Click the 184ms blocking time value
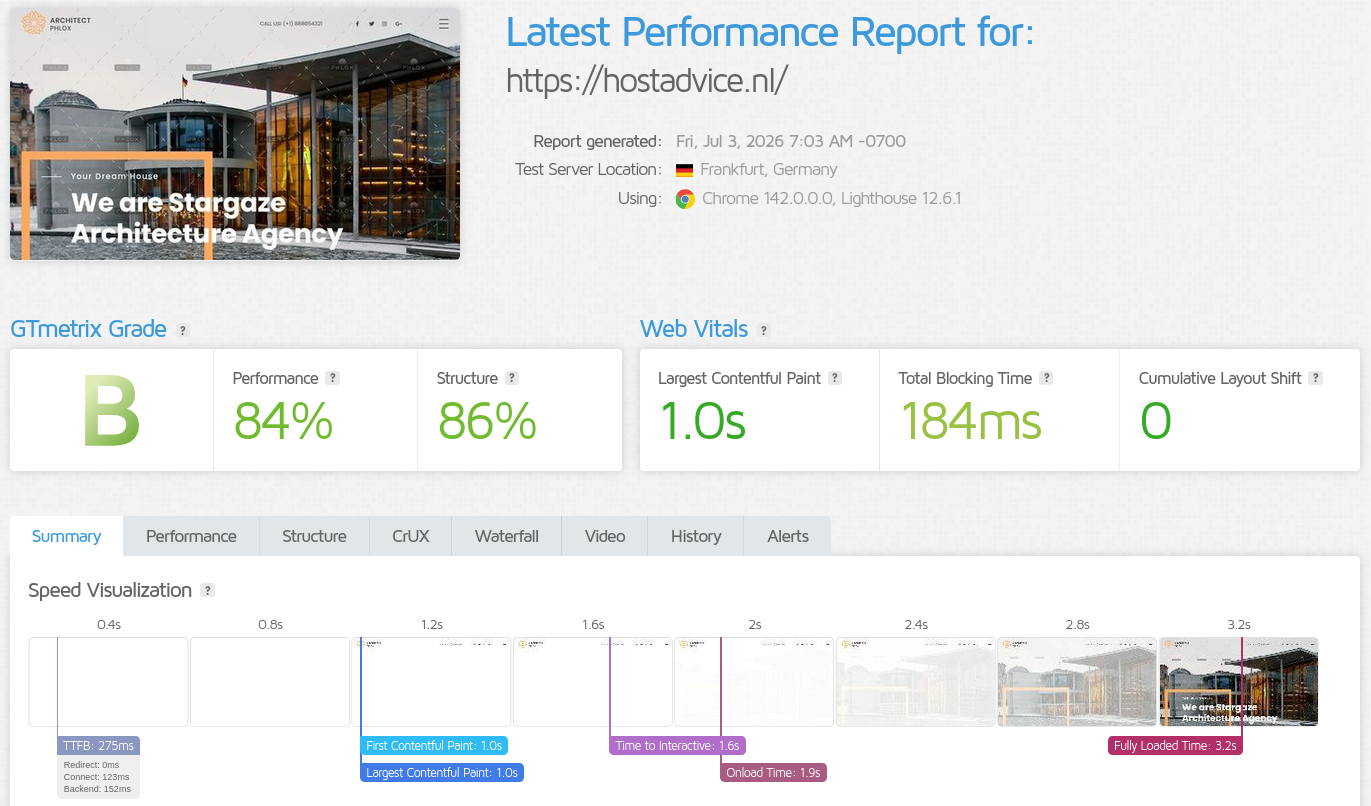 point(970,421)
